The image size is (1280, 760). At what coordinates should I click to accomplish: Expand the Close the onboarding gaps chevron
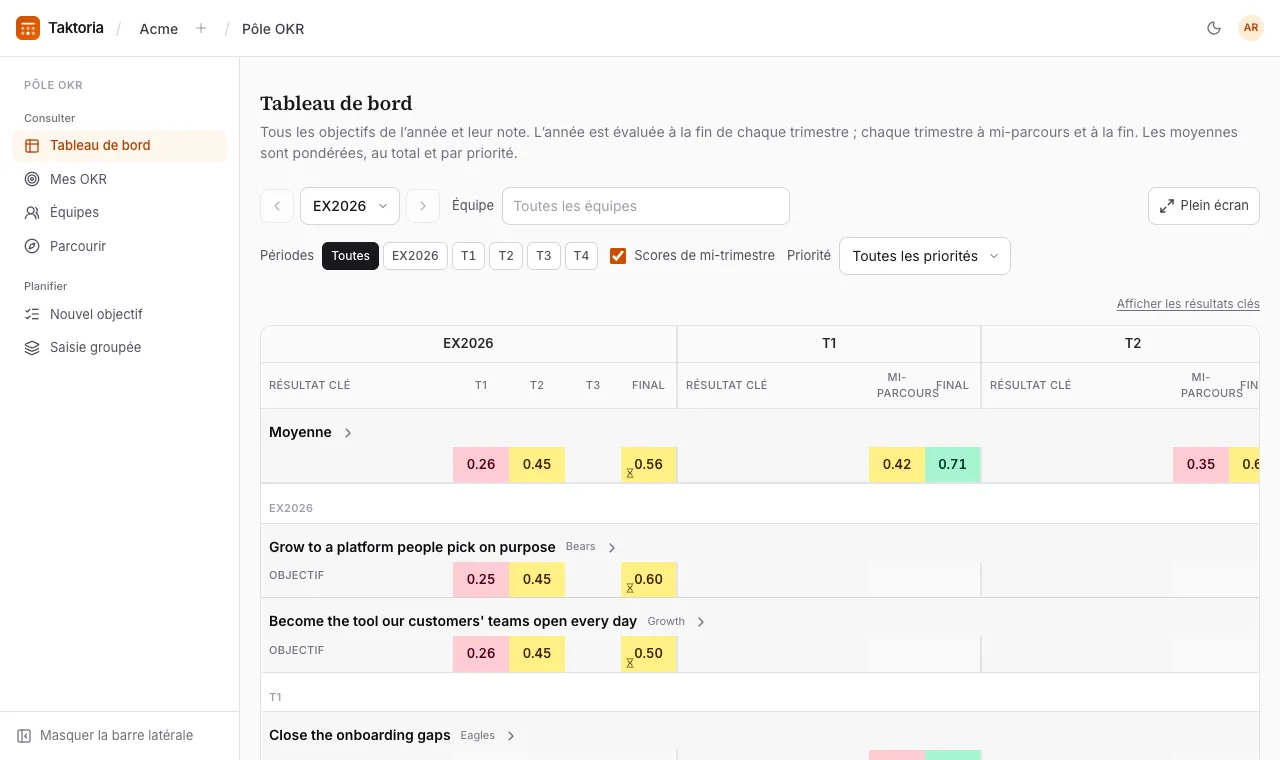coord(511,736)
